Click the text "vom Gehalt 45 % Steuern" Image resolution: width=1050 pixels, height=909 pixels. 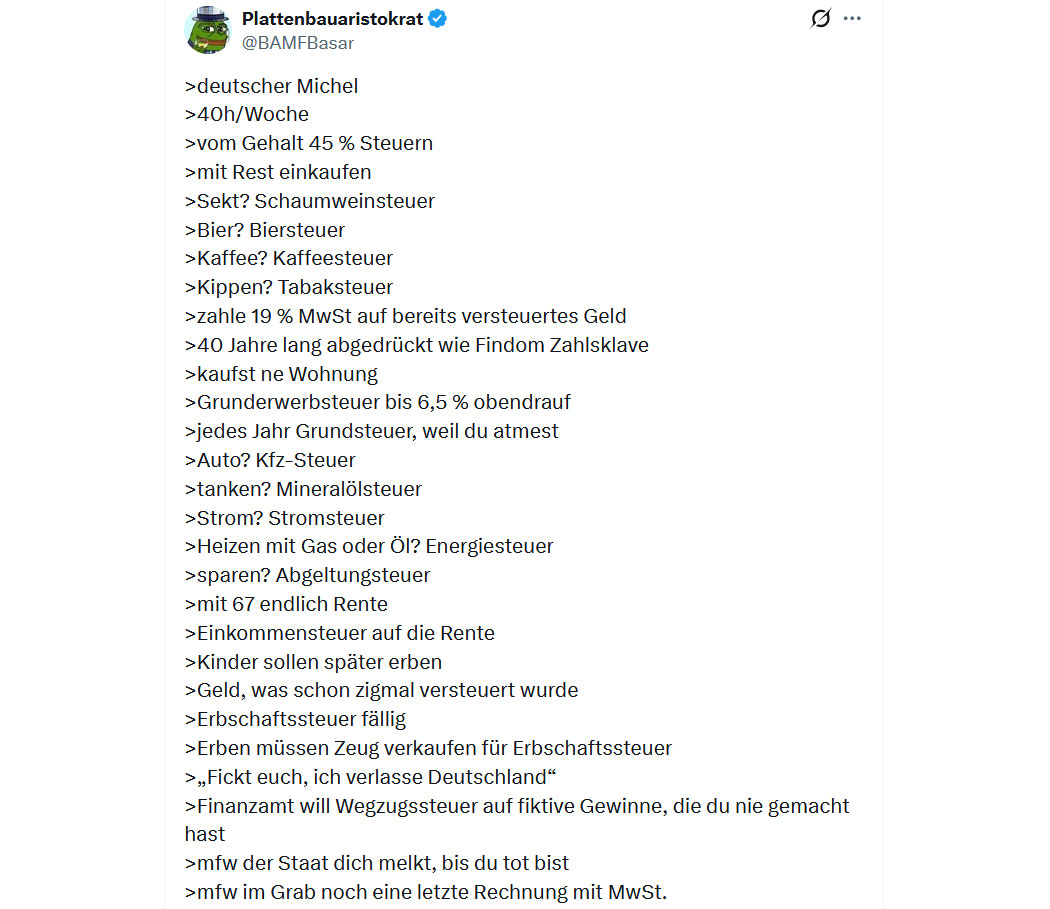click(315, 143)
